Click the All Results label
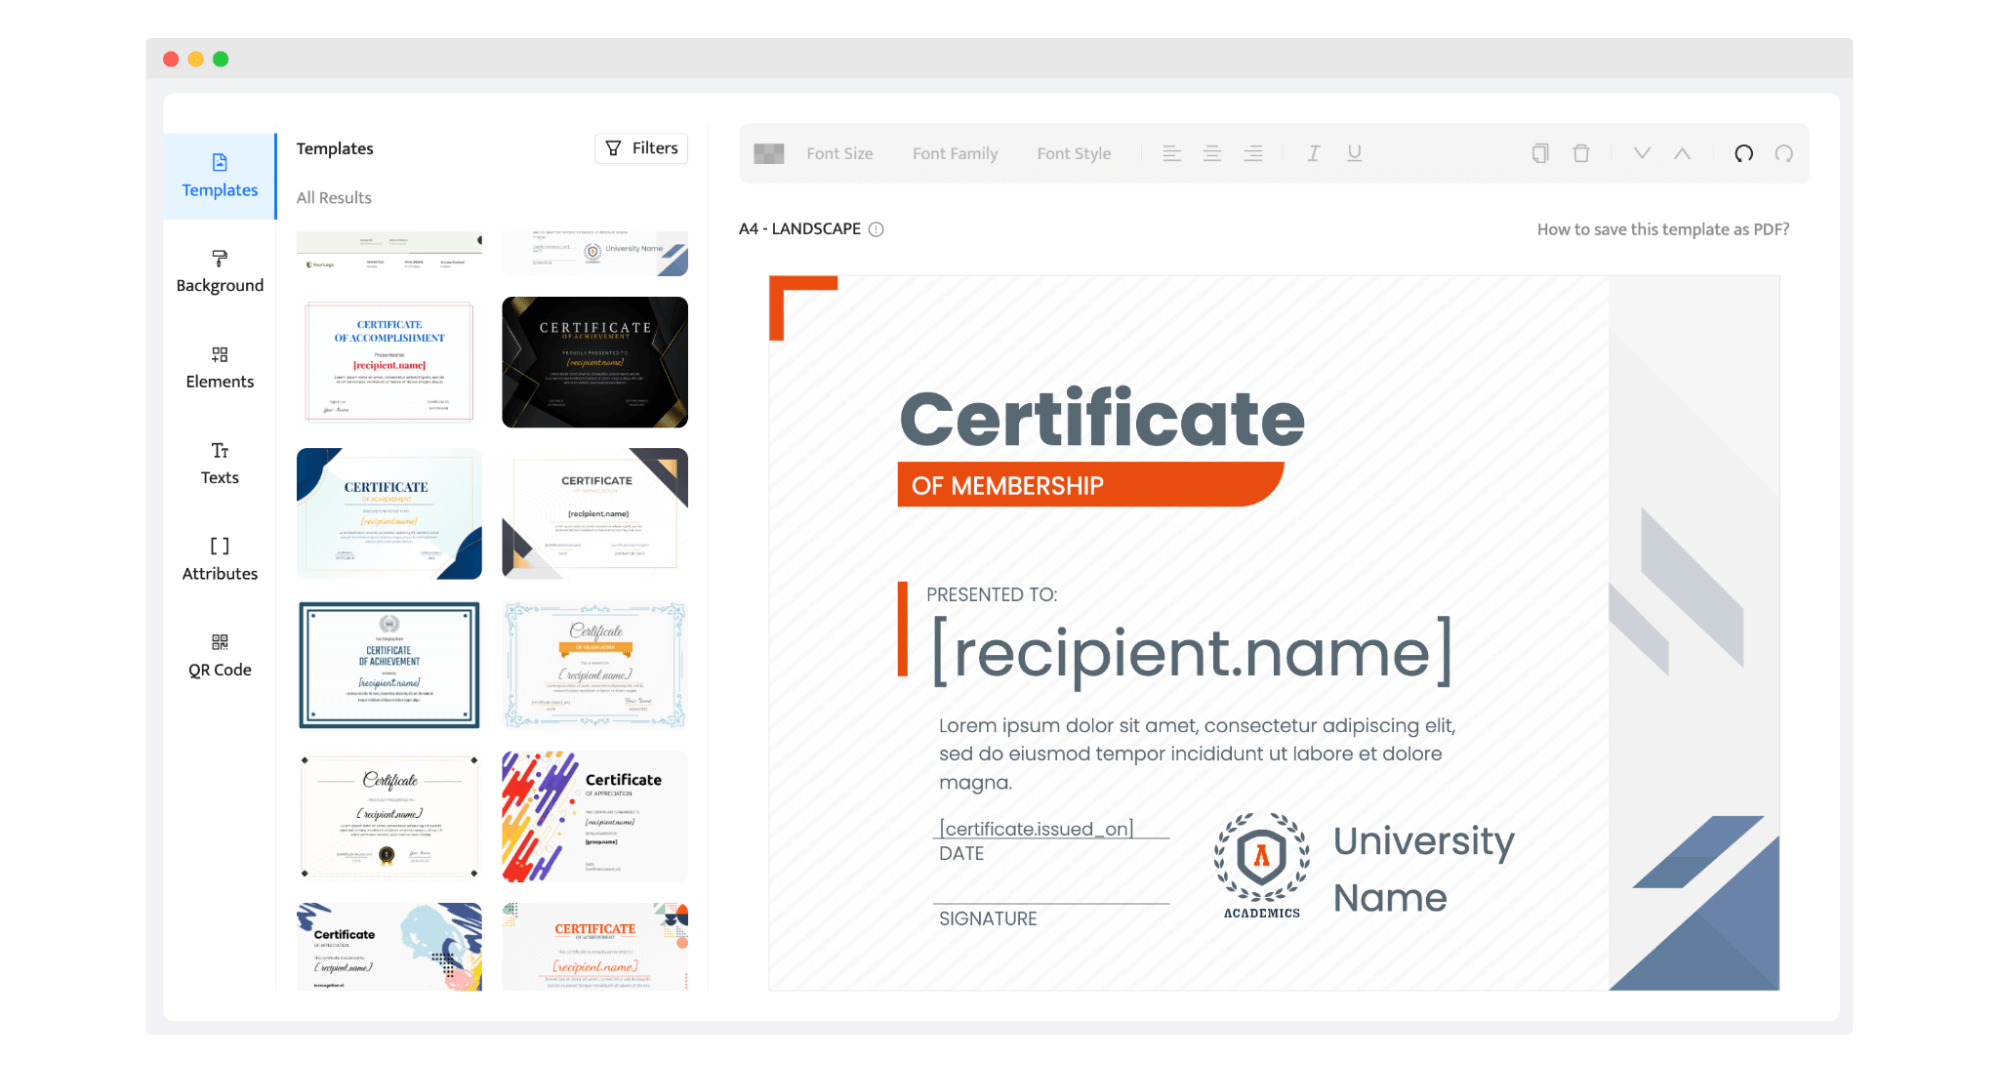The height and width of the screenshot is (1073, 1999). (333, 198)
